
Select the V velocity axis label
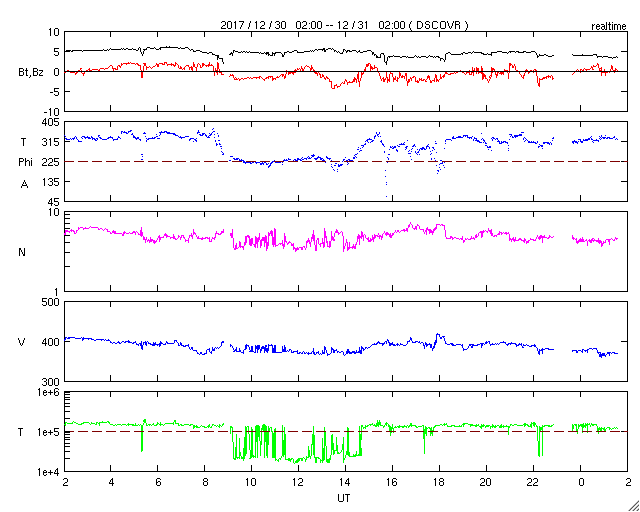[x=22, y=342]
